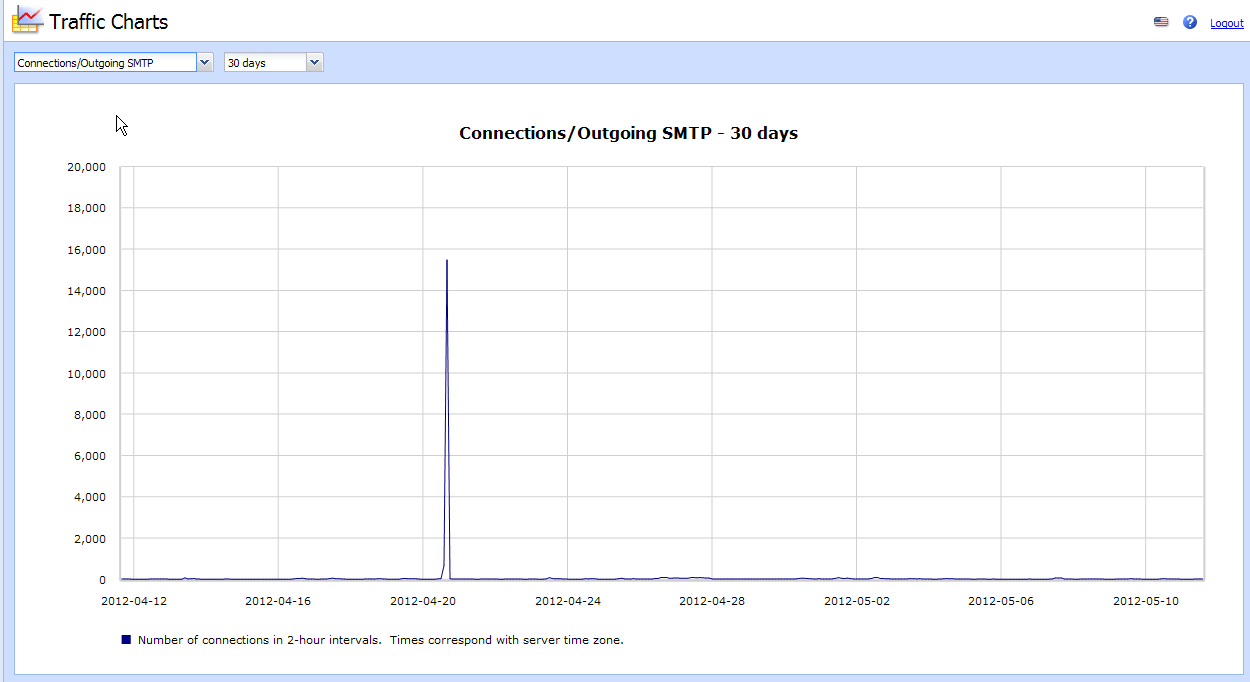Screen dimensions: 1250x682
Task: Click chart title Connections/Outgoing SMTP - 30 days
Action: click(628, 133)
